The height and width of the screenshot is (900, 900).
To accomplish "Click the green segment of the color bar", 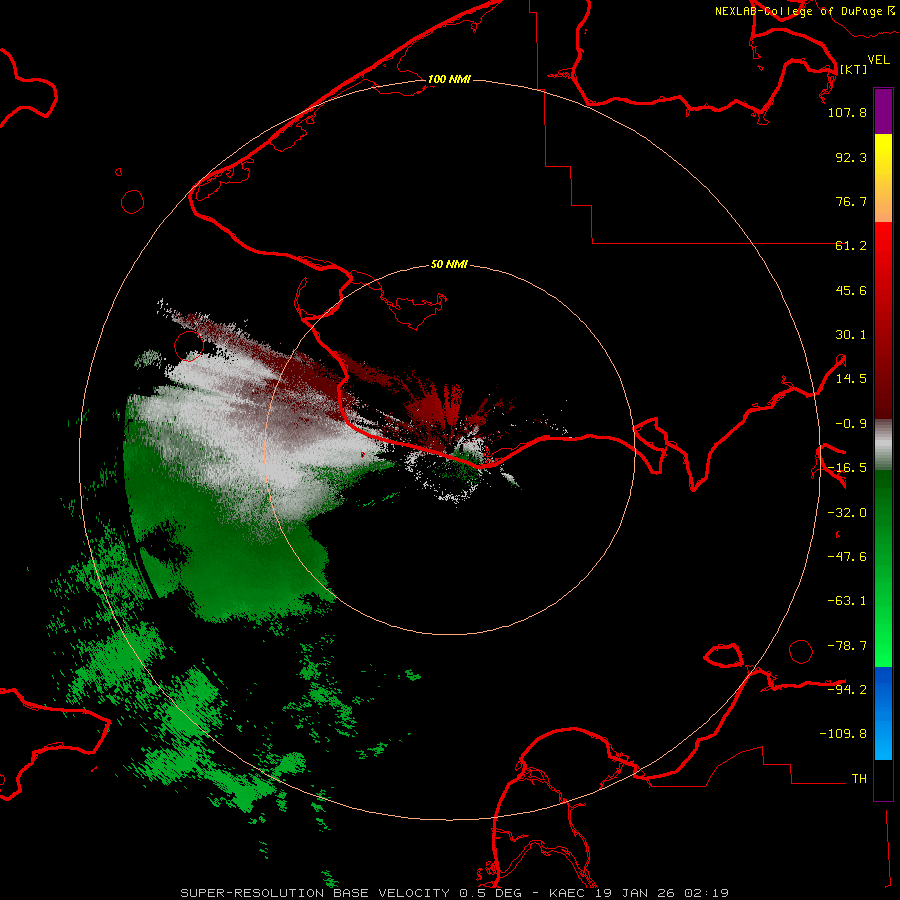I will 883,568.
